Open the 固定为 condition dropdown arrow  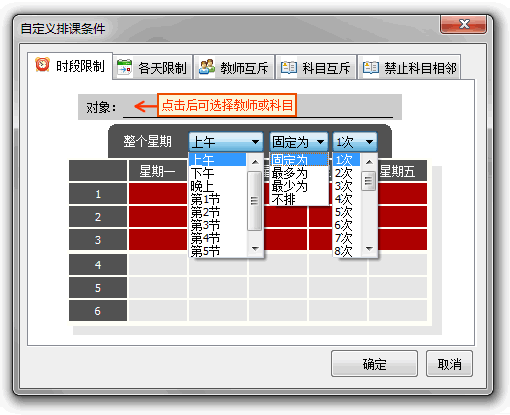click(x=321, y=142)
